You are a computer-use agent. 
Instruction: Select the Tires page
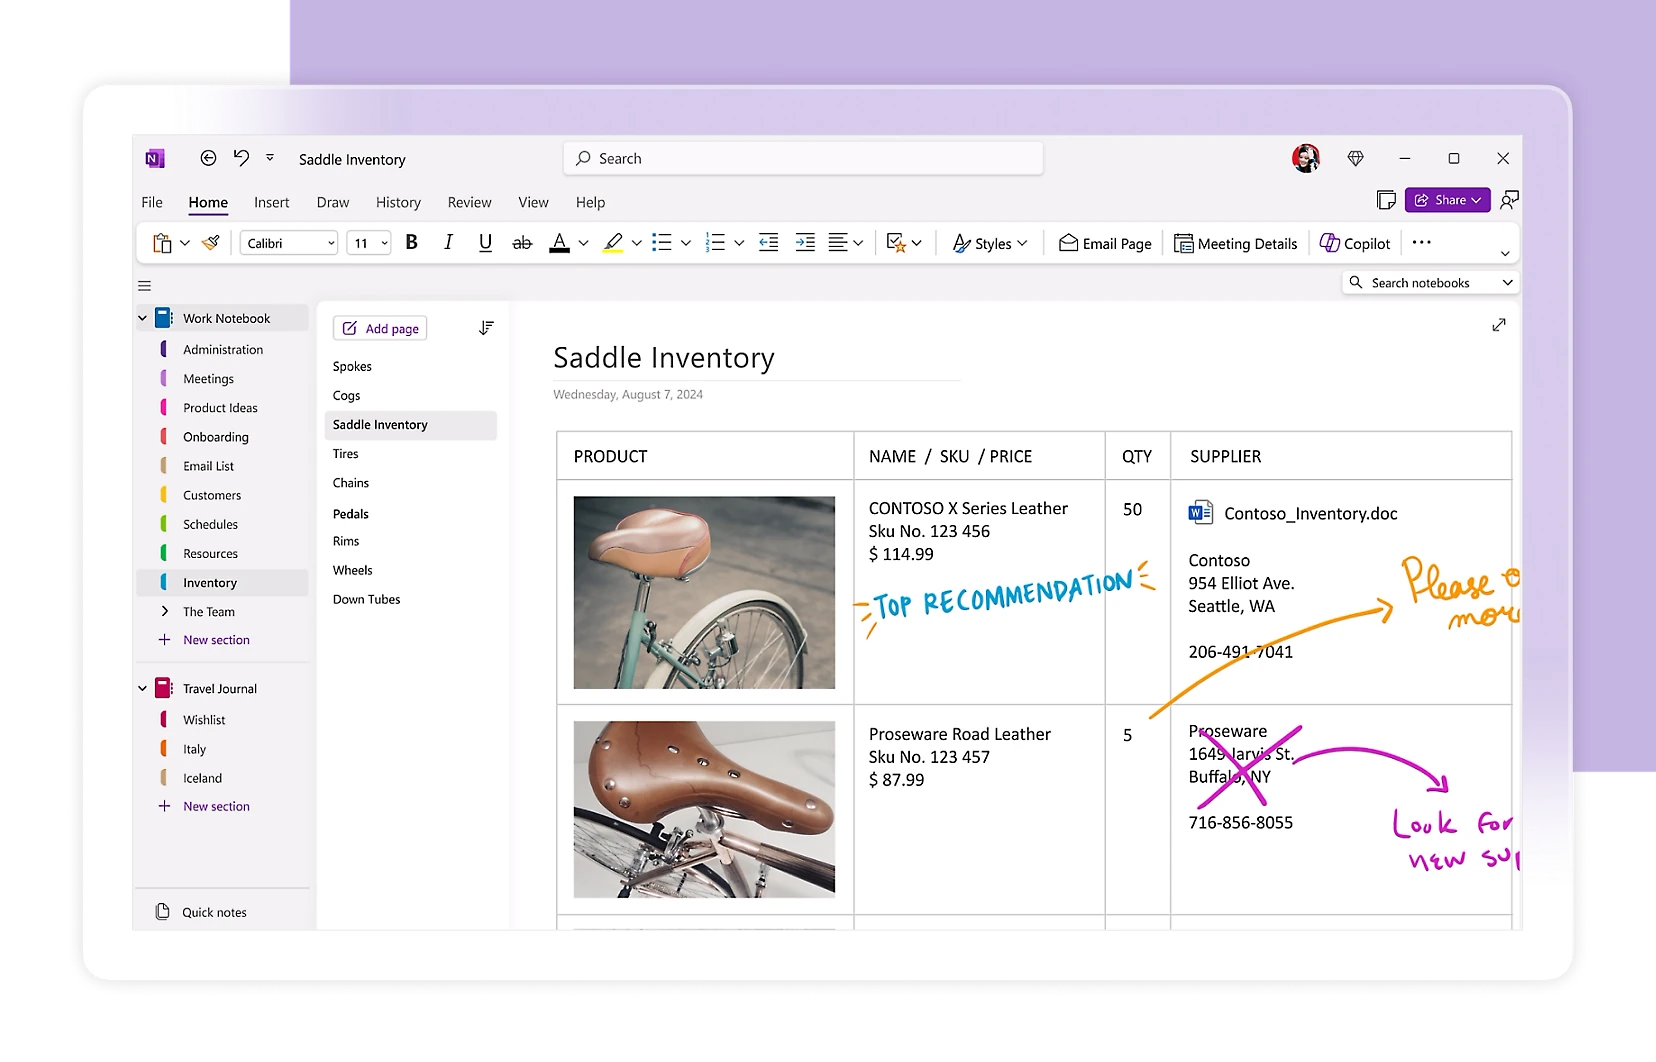coord(410,453)
